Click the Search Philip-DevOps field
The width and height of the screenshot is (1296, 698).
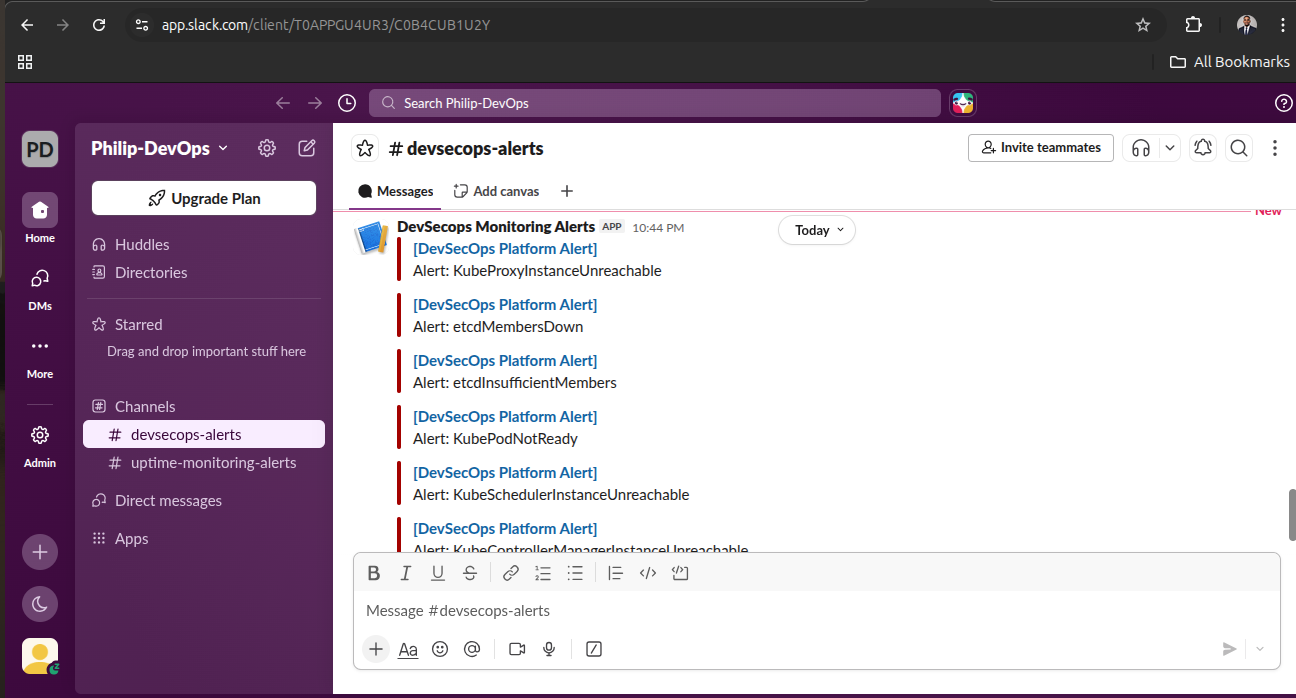655,103
